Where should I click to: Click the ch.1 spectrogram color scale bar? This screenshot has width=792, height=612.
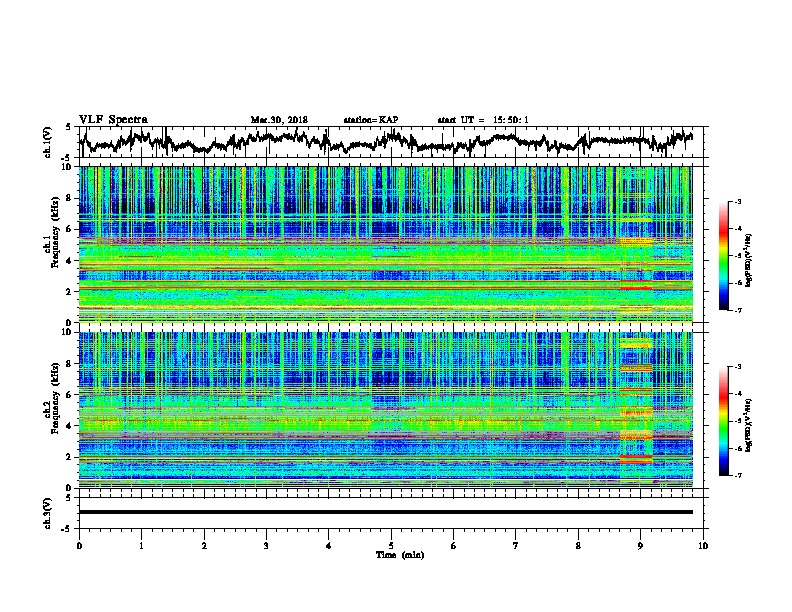(723, 255)
